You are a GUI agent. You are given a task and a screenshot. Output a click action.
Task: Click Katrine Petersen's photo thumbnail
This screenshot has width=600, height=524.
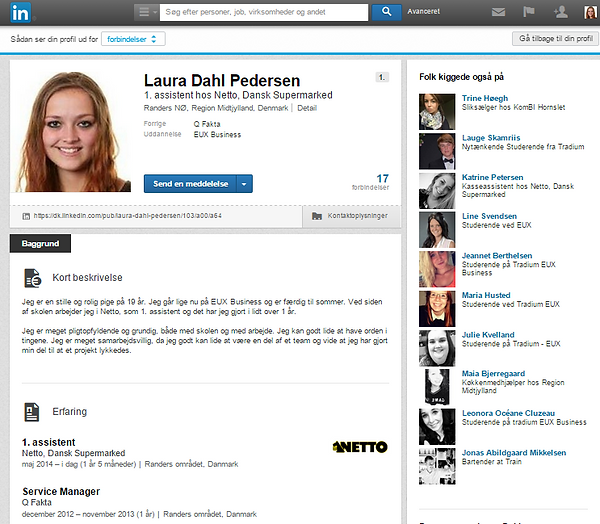coord(437,191)
